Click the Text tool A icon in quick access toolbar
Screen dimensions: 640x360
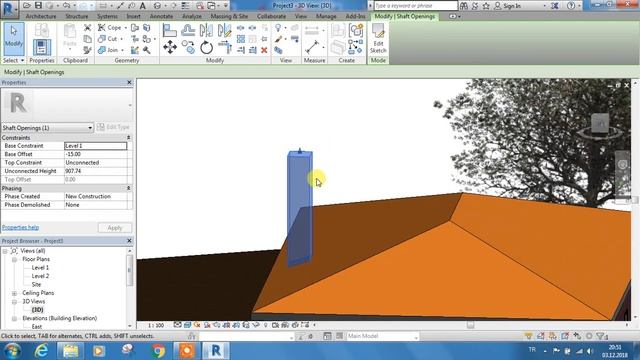click(x=142, y=5)
